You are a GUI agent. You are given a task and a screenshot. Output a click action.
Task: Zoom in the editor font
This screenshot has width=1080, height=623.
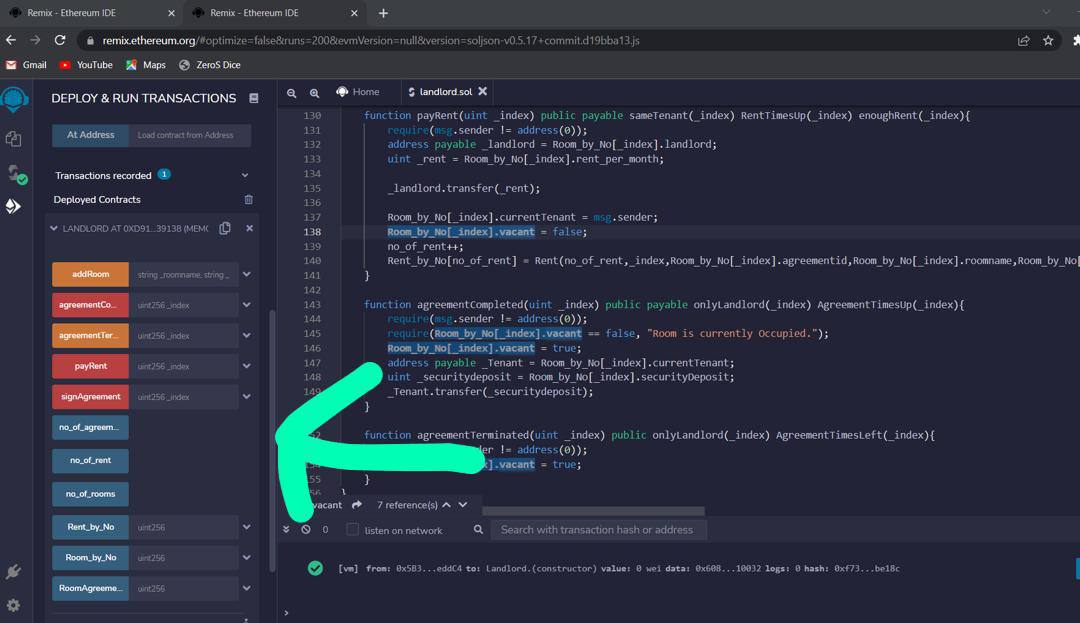pyautogui.click(x=314, y=92)
